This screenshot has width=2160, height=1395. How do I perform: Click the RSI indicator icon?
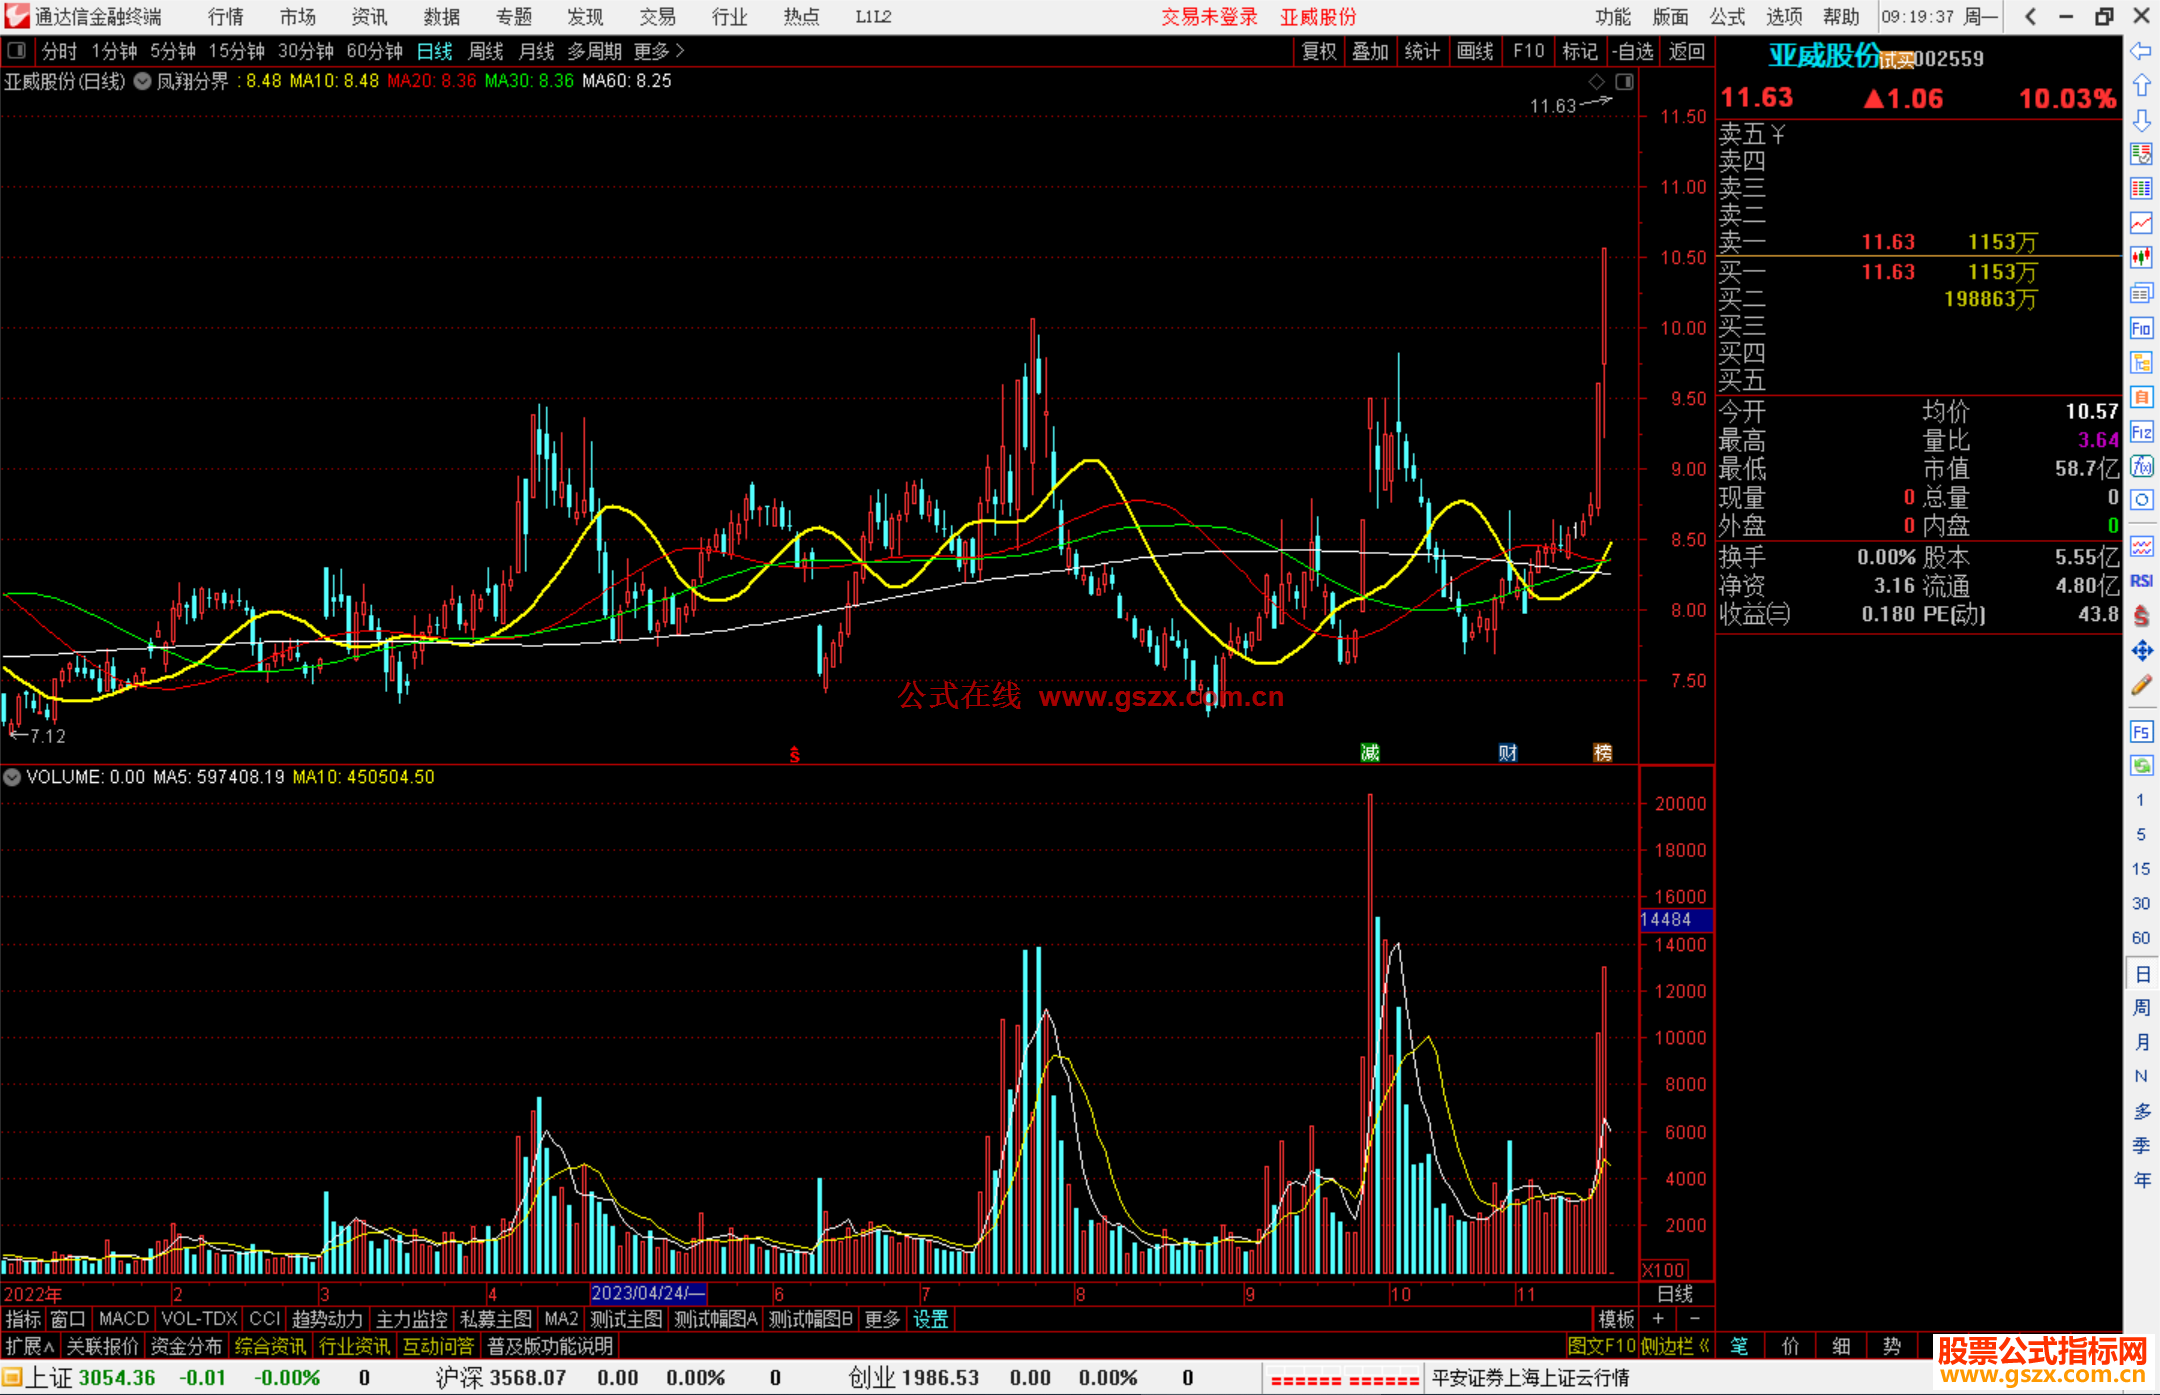pos(2141,581)
